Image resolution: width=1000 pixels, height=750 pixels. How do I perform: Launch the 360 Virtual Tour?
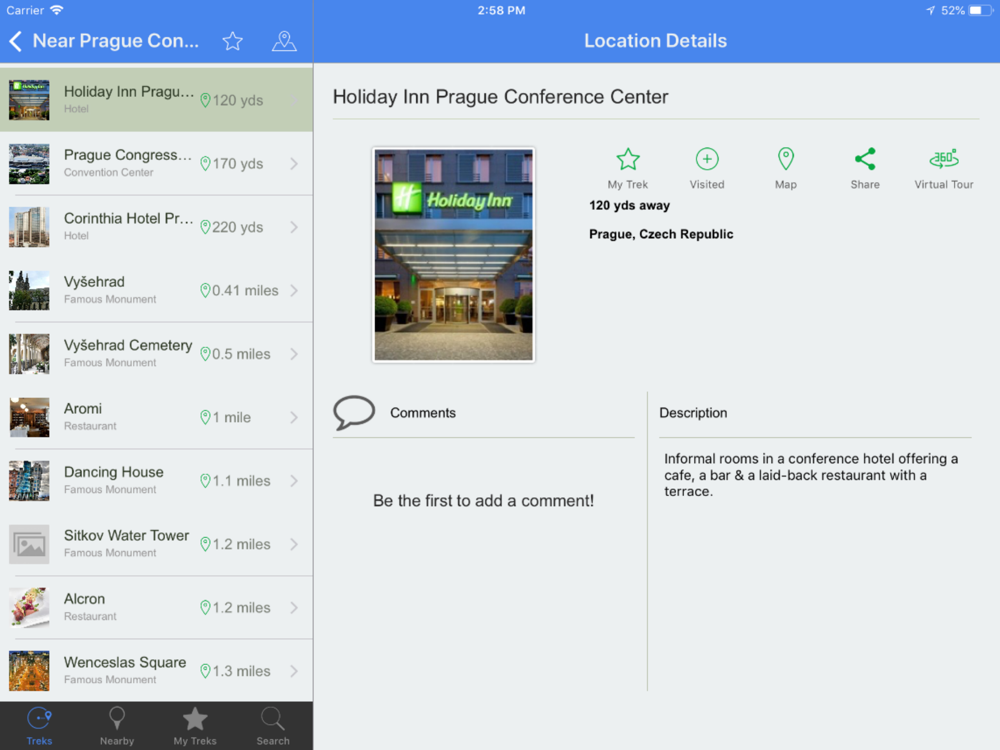click(x=944, y=169)
